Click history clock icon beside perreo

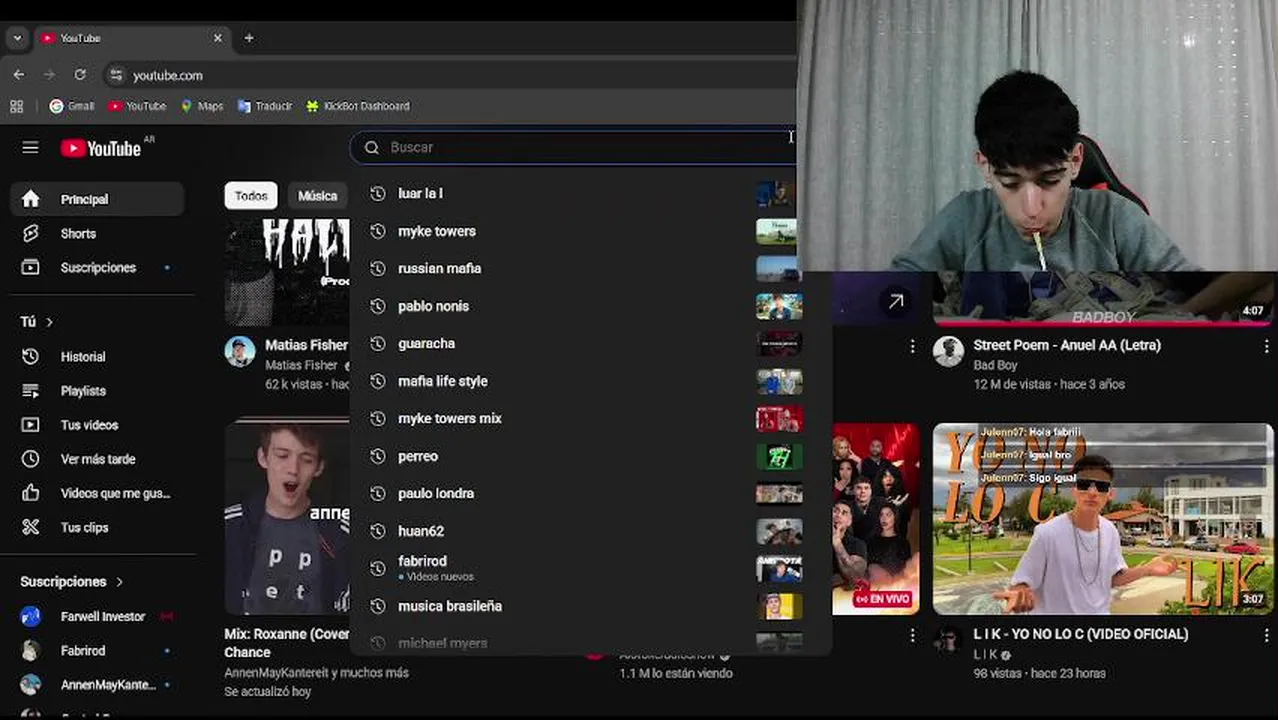tap(377, 456)
